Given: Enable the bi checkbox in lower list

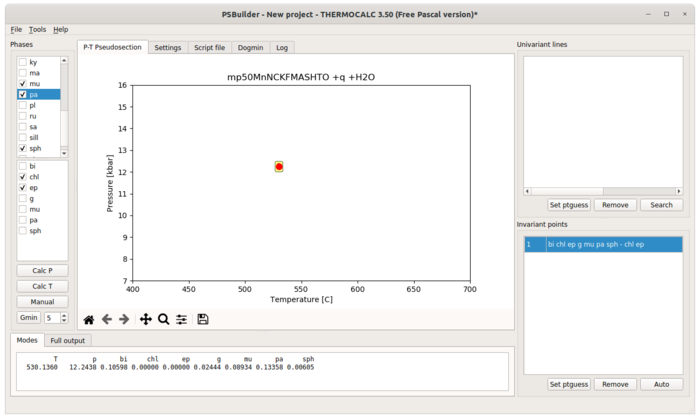Looking at the screenshot, I should coord(23,166).
